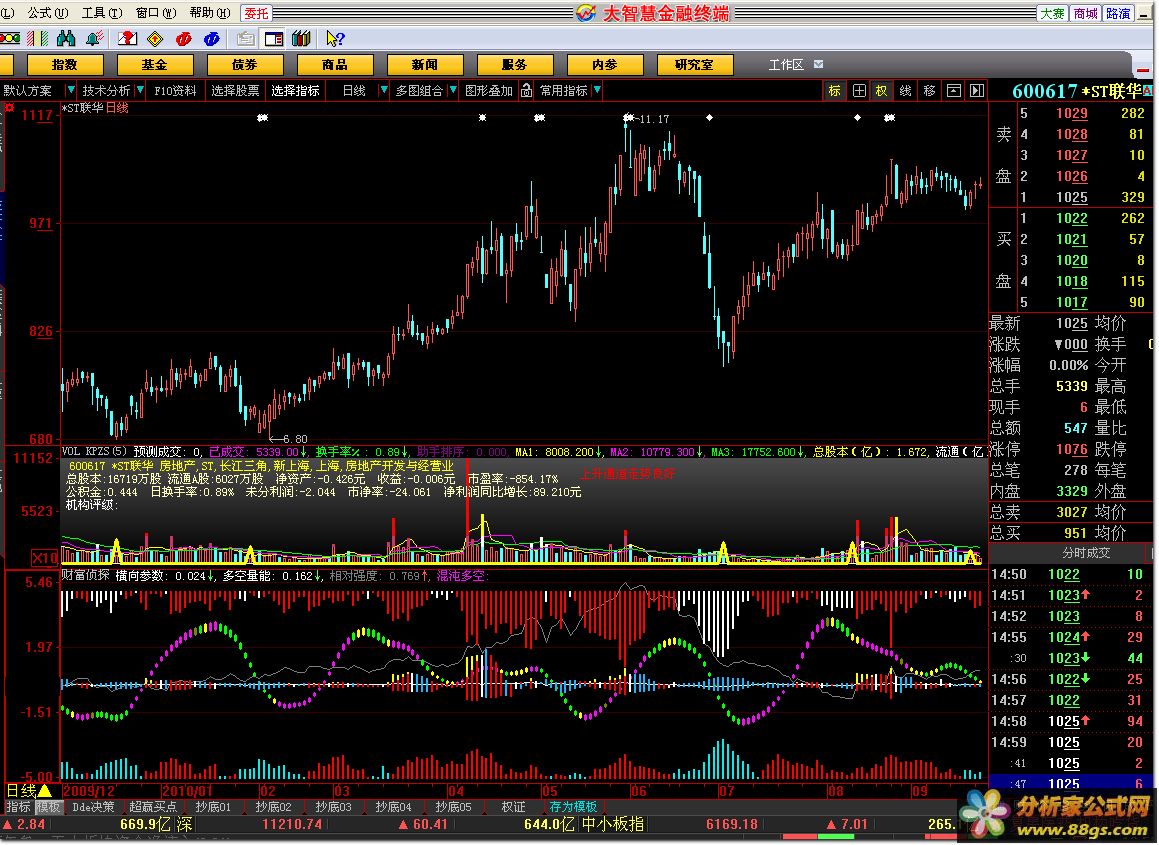
Task: Click the 路演 button at top right
Action: click(x=1118, y=13)
